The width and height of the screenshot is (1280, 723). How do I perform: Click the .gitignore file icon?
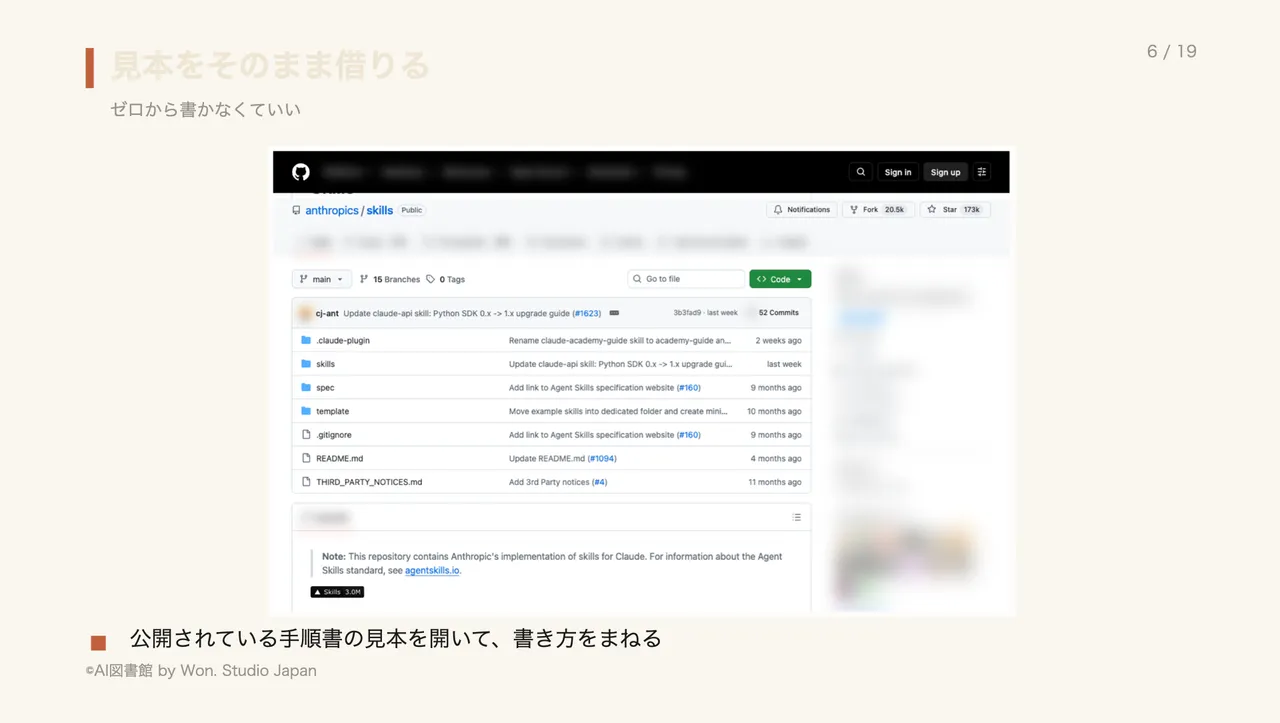(306, 435)
